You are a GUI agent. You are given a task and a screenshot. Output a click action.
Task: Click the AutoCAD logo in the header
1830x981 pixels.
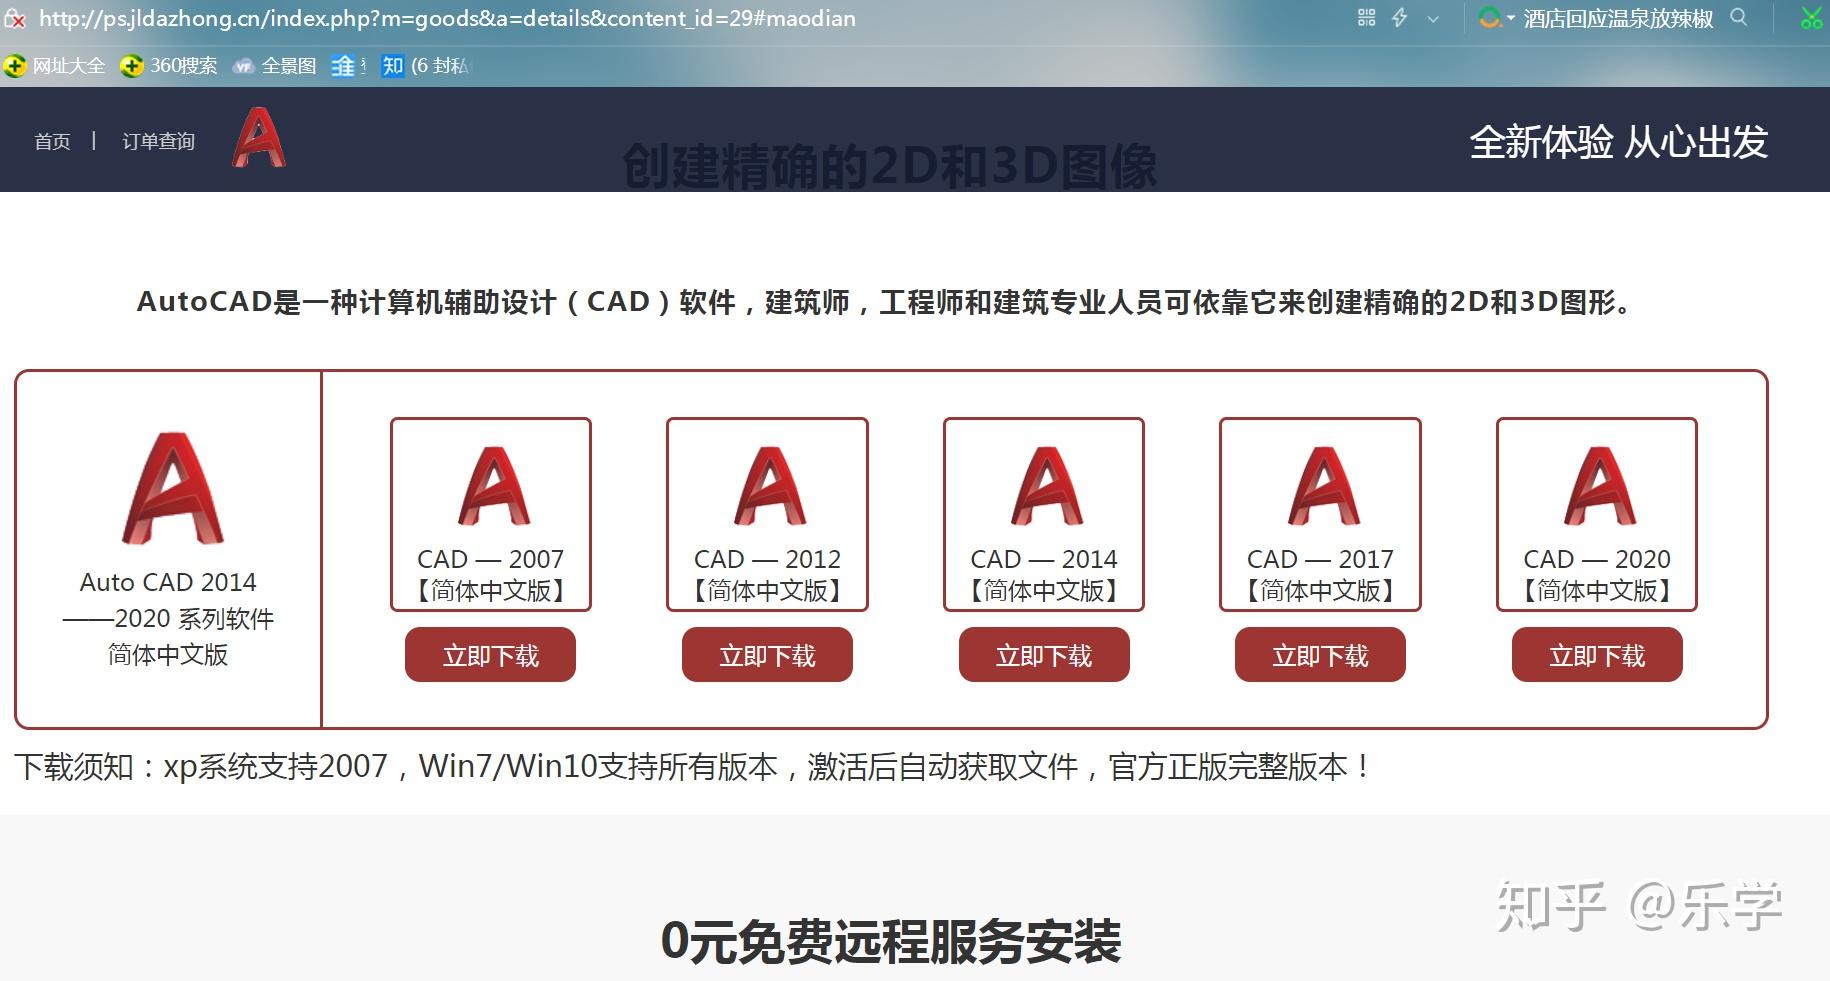point(259,137)
